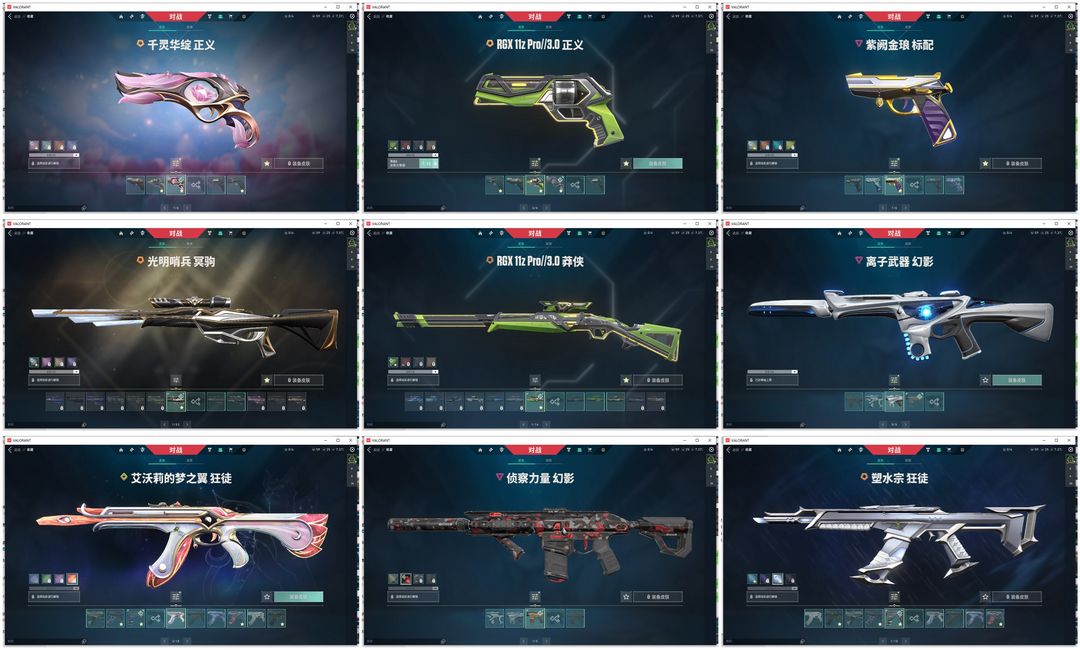The image size is (1080, 650).
Task: Open store cart icon in 离子武器 幻影 window
Action: (948, 233)
